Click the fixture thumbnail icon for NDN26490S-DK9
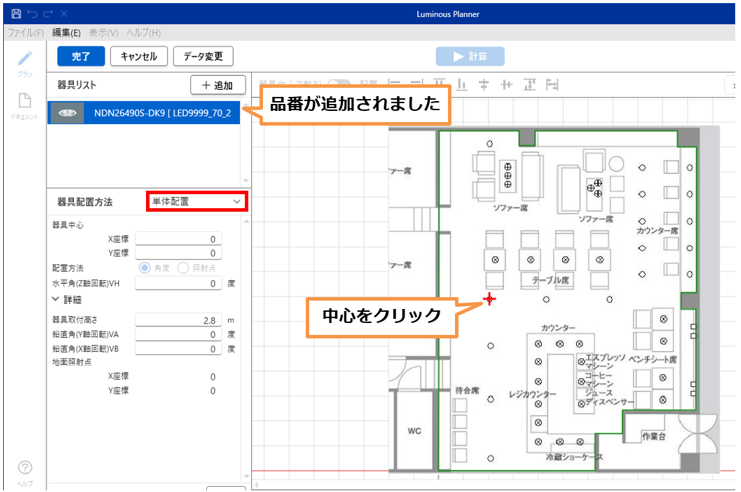The width and height of the screenshot is (741, 492). 67,113
